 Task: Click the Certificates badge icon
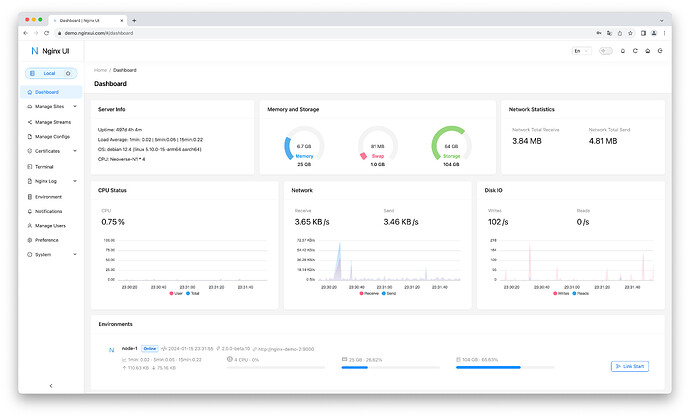[30, 151]
